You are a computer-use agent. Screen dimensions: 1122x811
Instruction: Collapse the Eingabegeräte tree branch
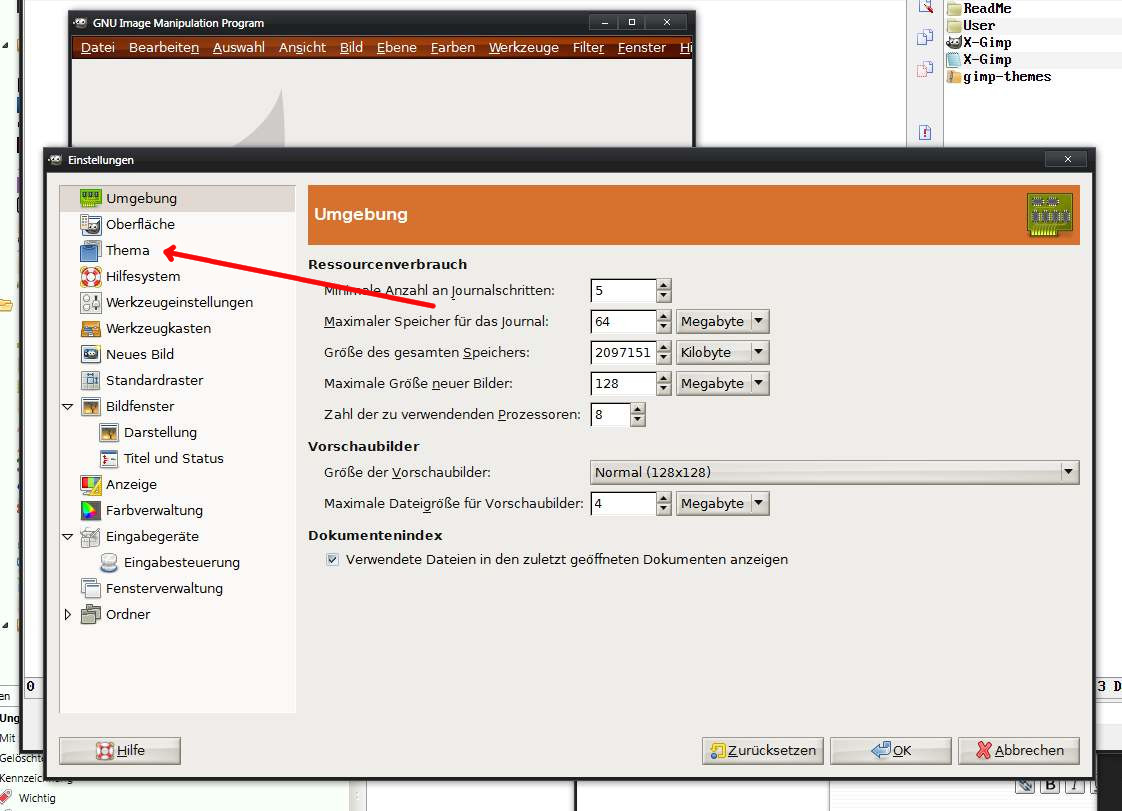68,537
